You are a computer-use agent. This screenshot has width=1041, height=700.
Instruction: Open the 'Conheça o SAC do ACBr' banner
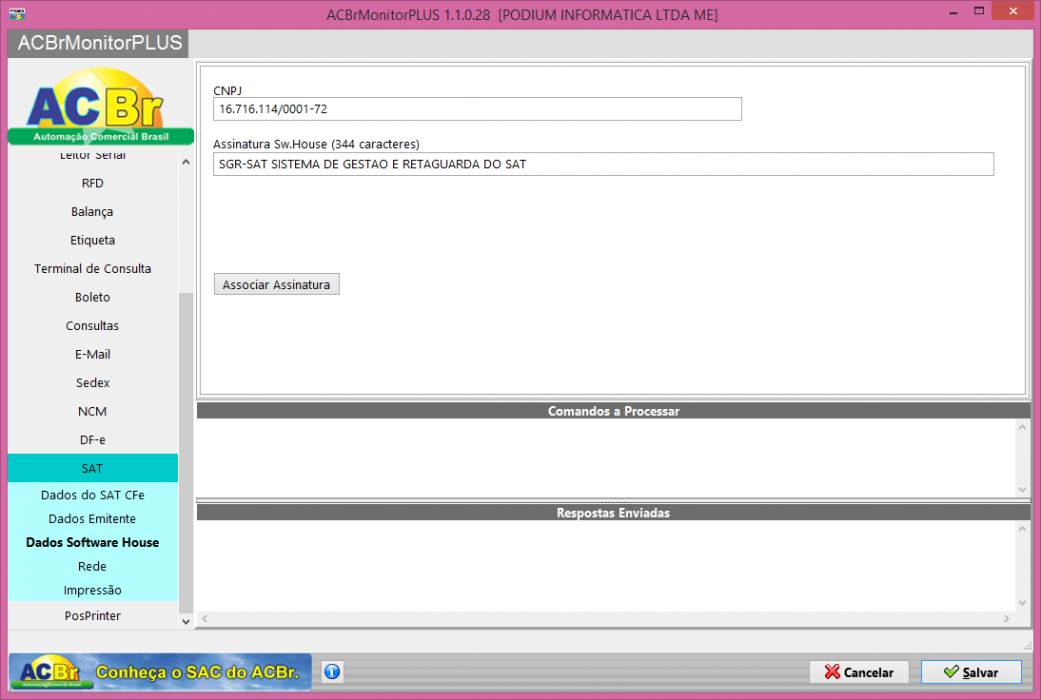click(x=160, y=672)
